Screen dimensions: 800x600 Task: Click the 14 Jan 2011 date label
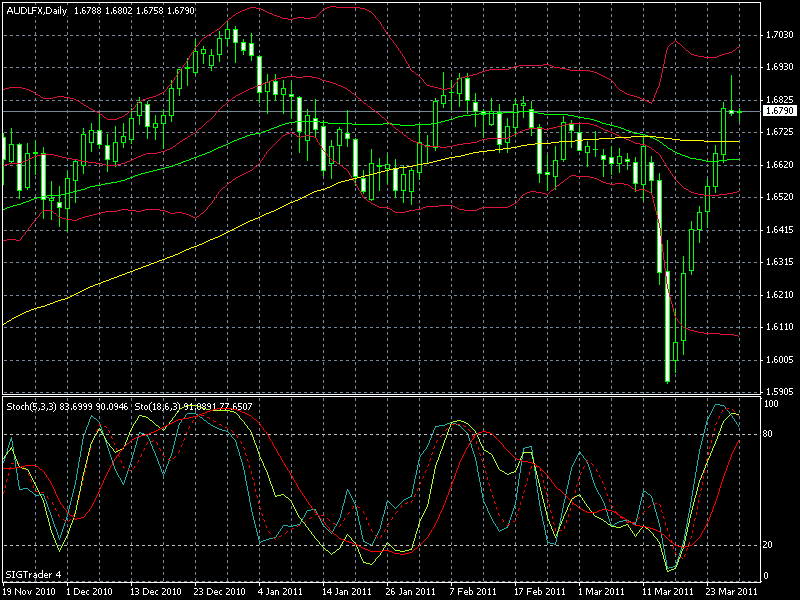tap(347, 591)
